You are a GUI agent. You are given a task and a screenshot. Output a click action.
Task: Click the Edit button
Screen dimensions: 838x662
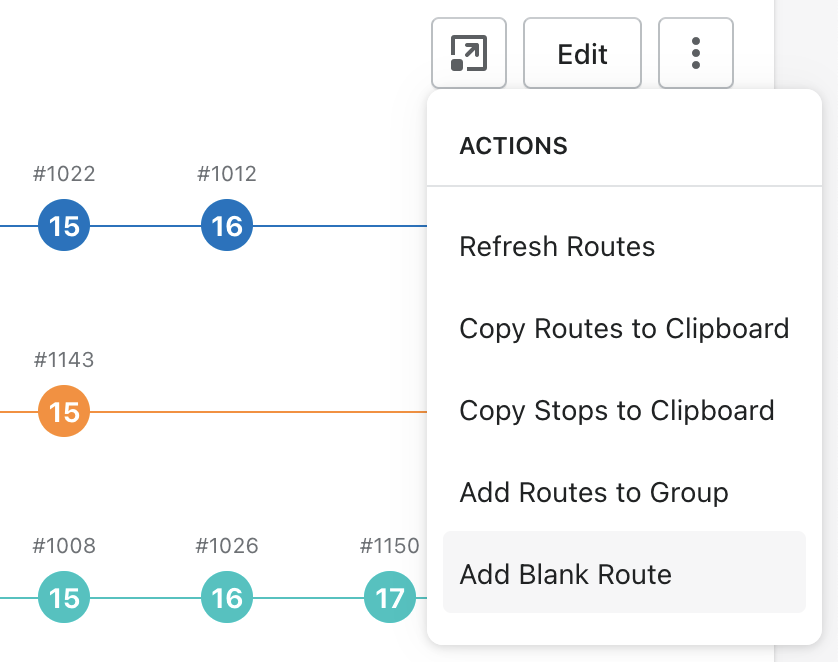[x=582, y=53]
